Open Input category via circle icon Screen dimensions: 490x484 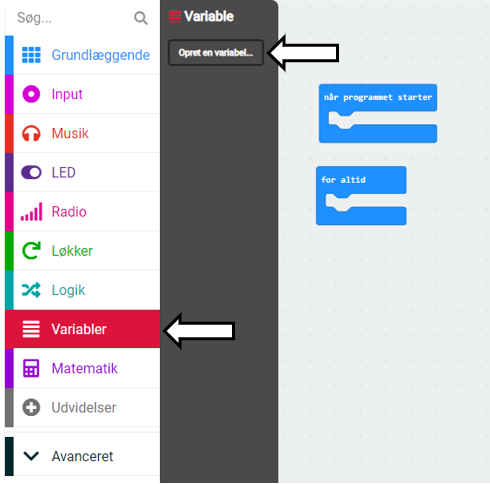click(31, 94)
